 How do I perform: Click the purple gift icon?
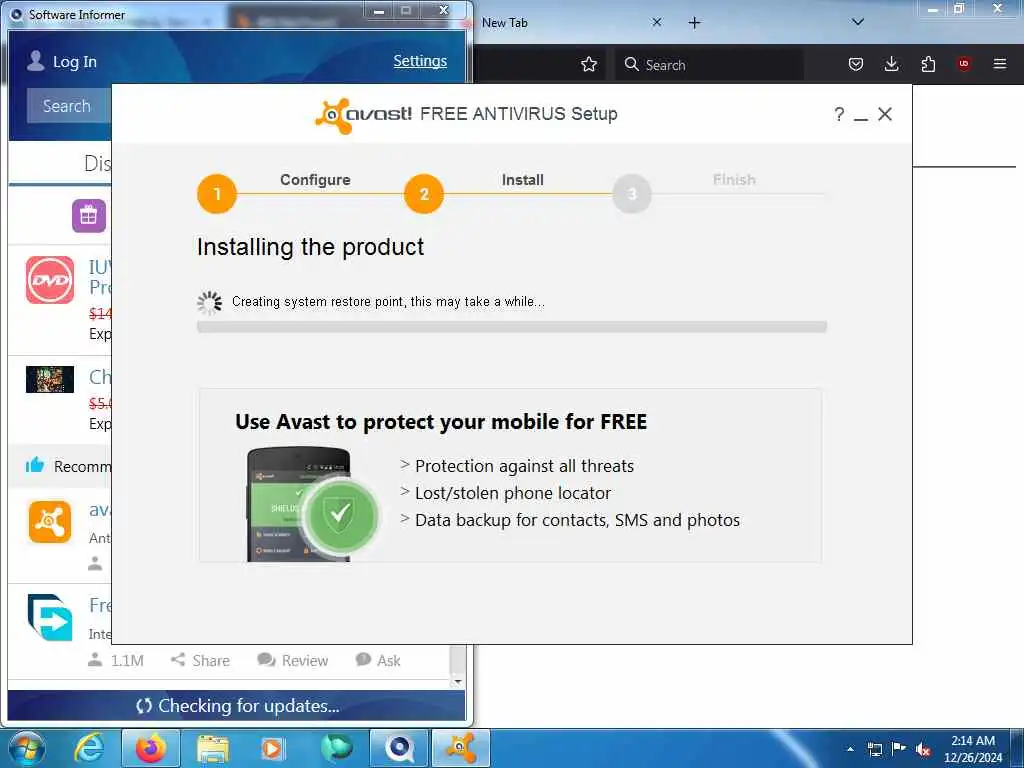click(x=89, y=216)
